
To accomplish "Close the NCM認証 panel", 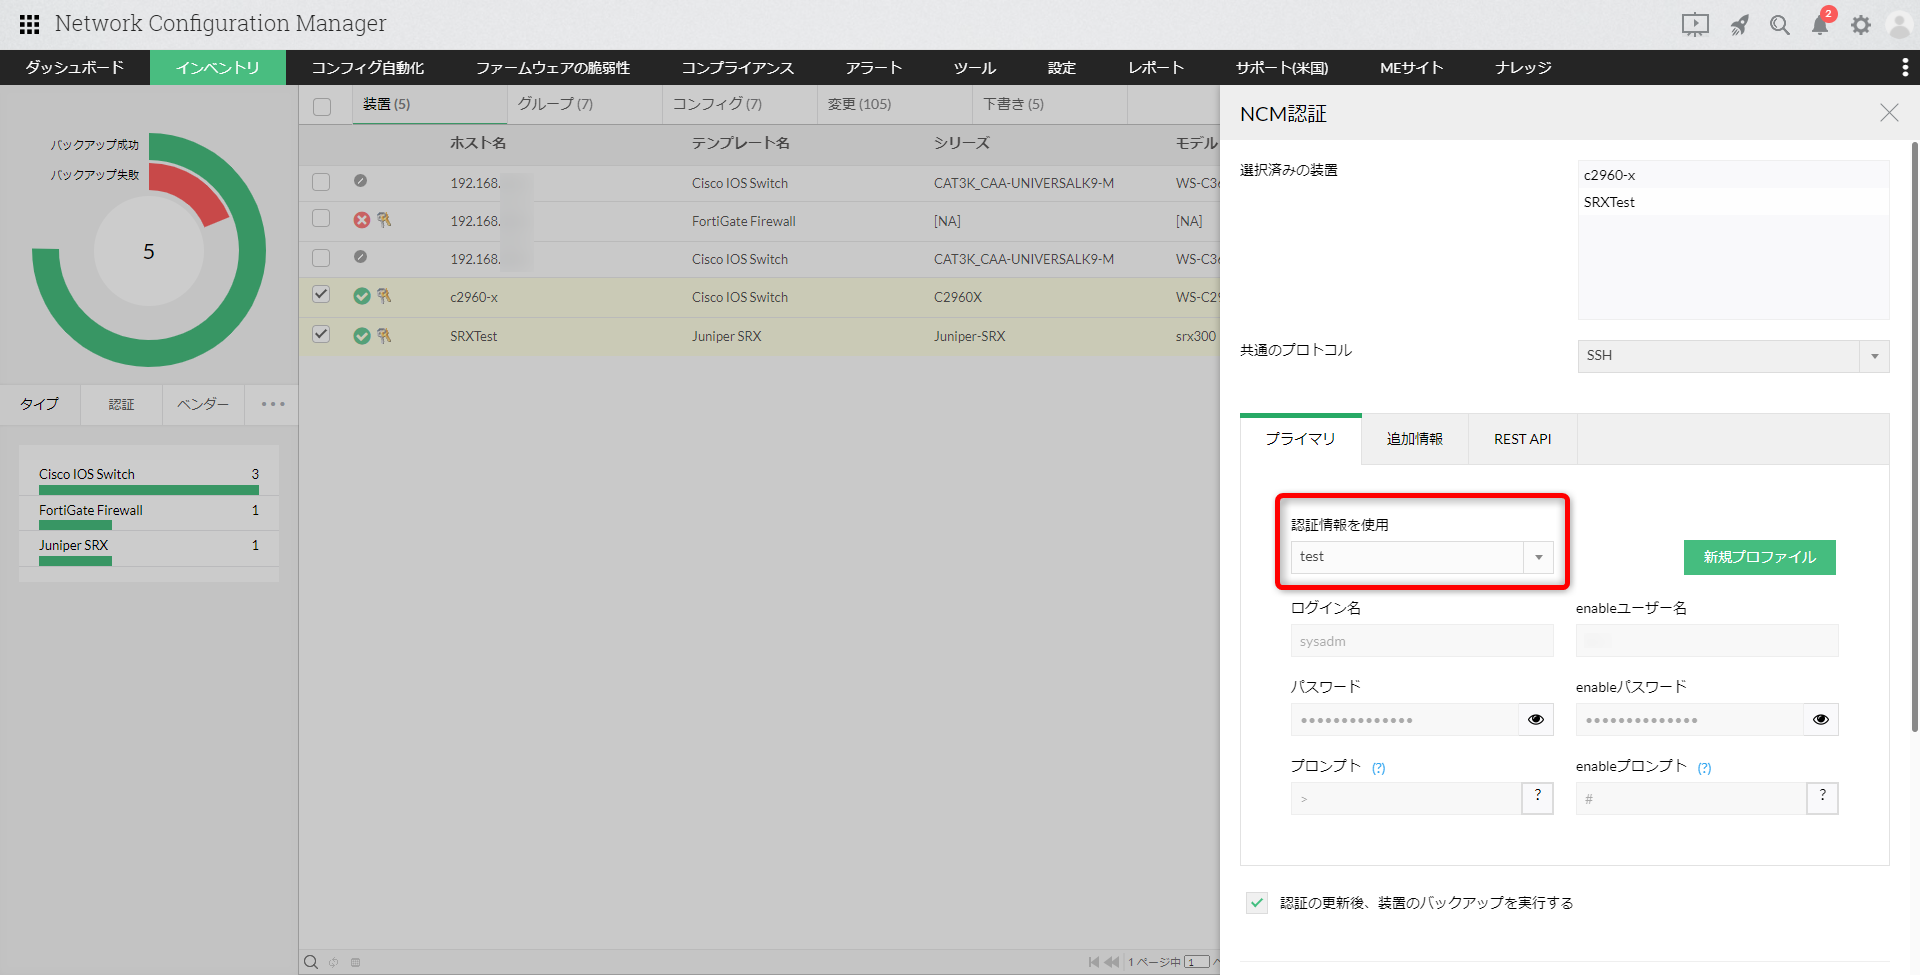I will (x=1889, y=113).
